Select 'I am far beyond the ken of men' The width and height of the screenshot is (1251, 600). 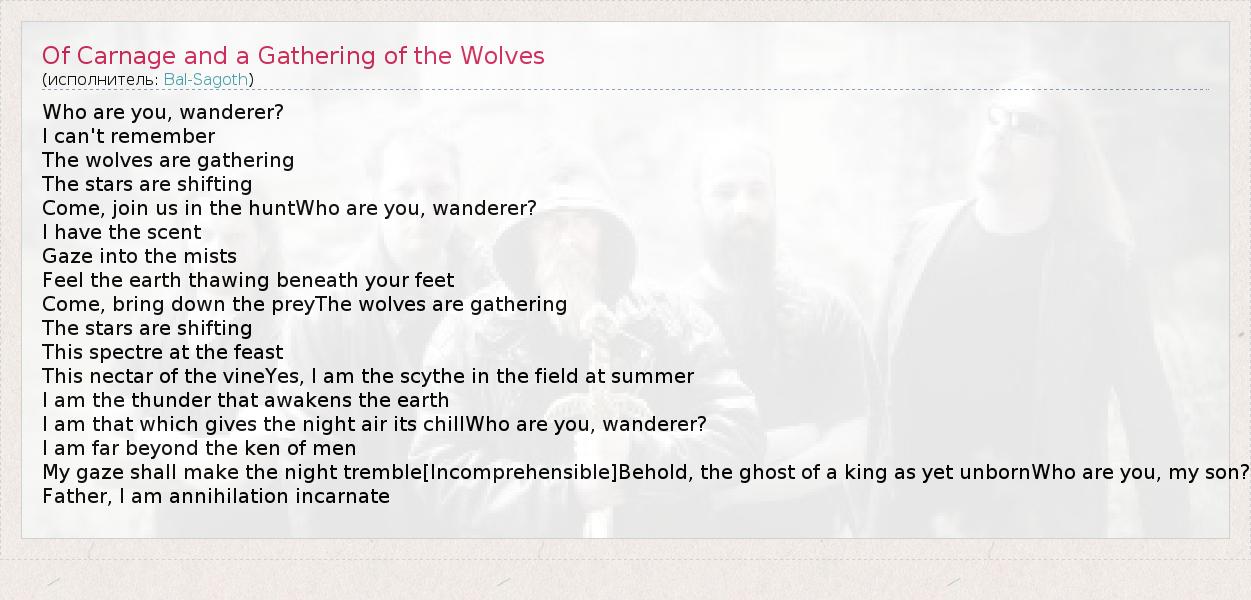pyautogui.click(x=199, y=448)
